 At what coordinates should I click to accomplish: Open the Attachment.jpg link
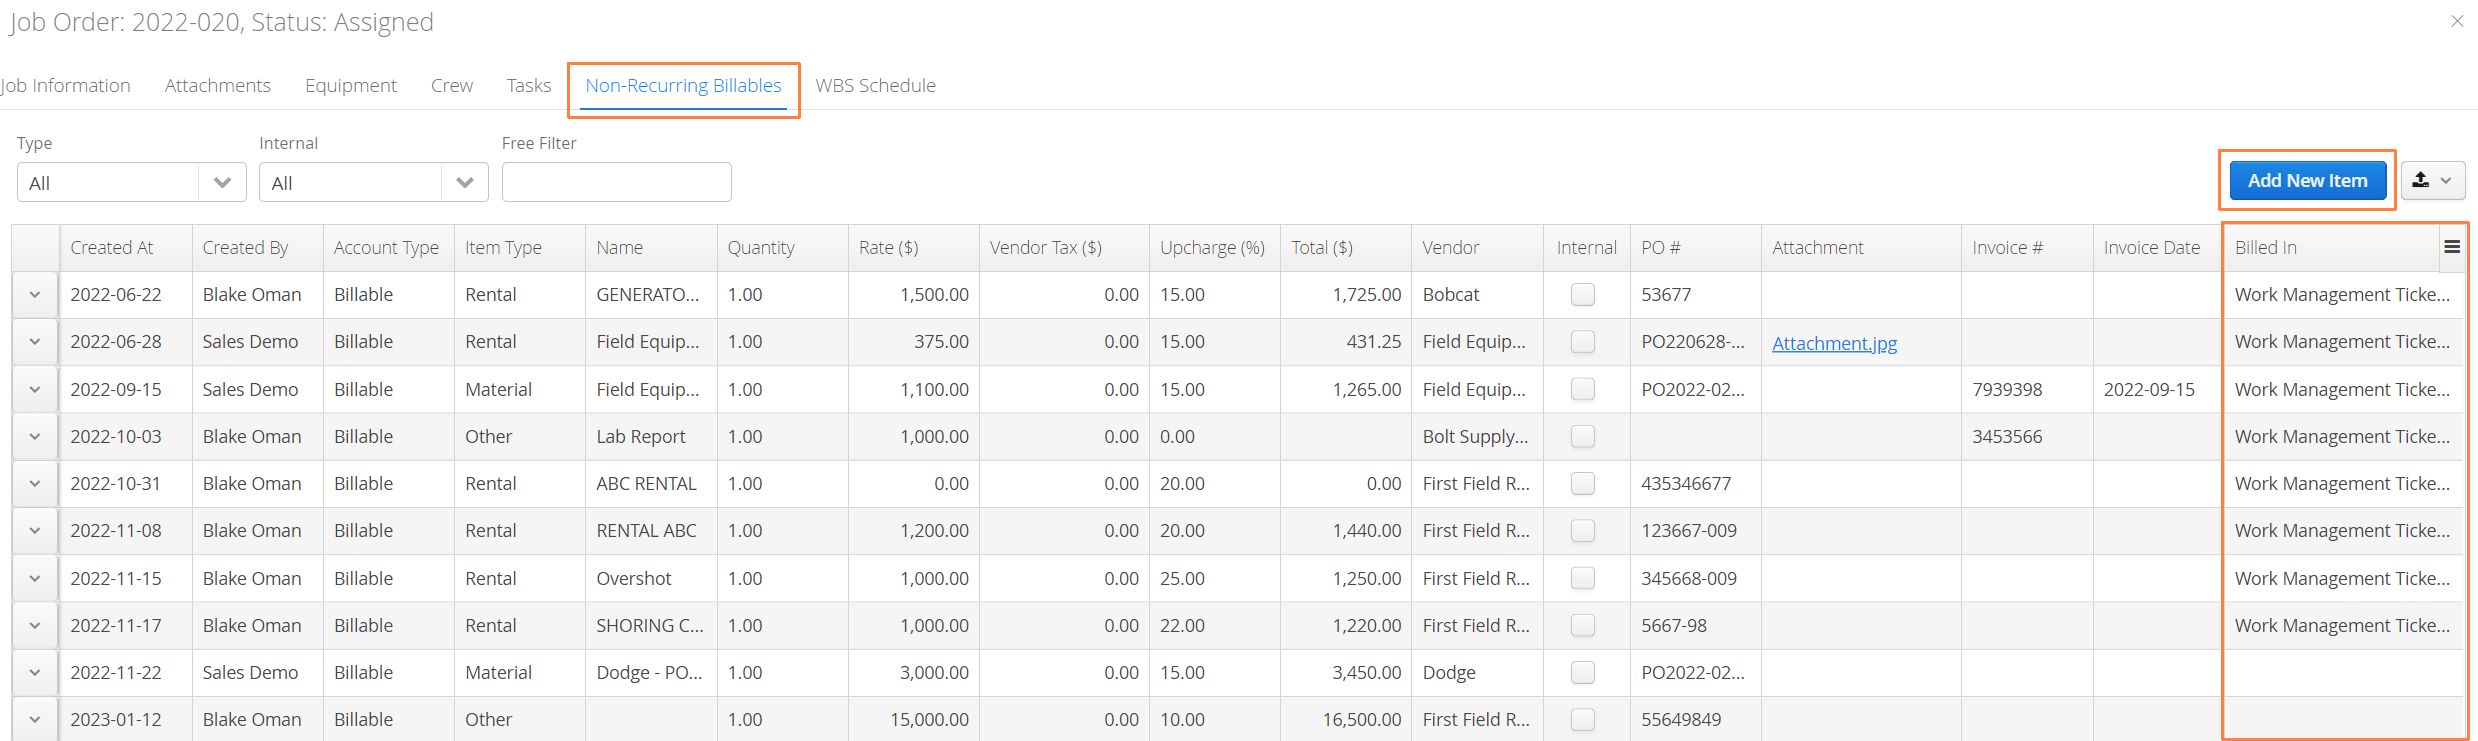[1834, 343]
